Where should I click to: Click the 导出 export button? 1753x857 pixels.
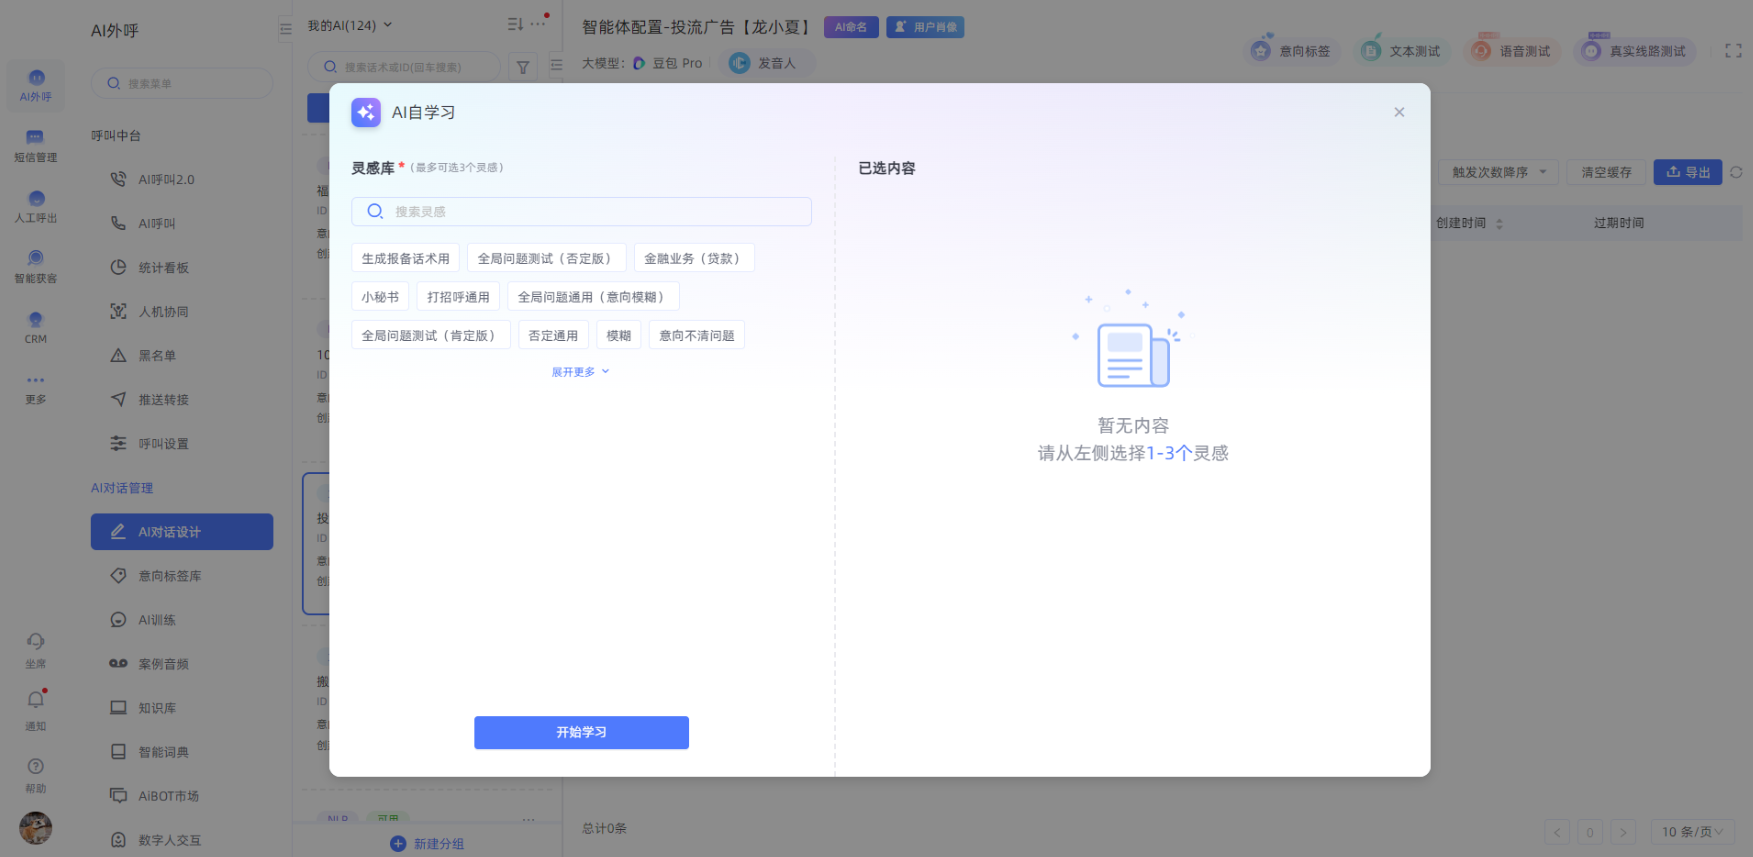(x=1687, y=172)
